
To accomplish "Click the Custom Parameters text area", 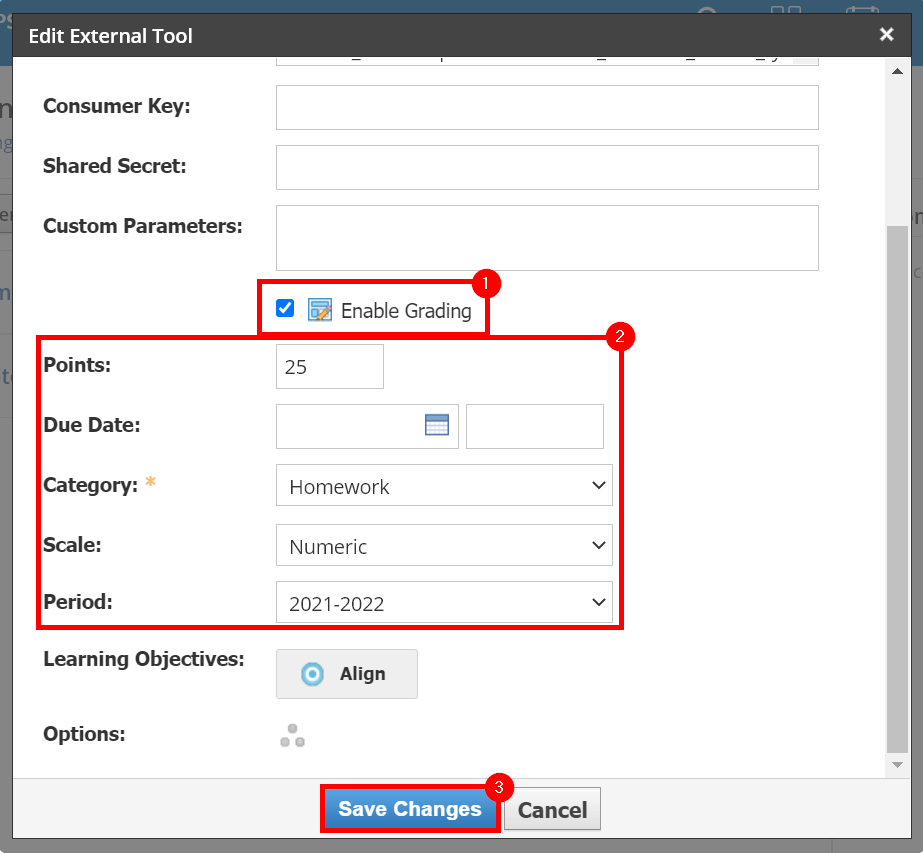I will 547,237.
